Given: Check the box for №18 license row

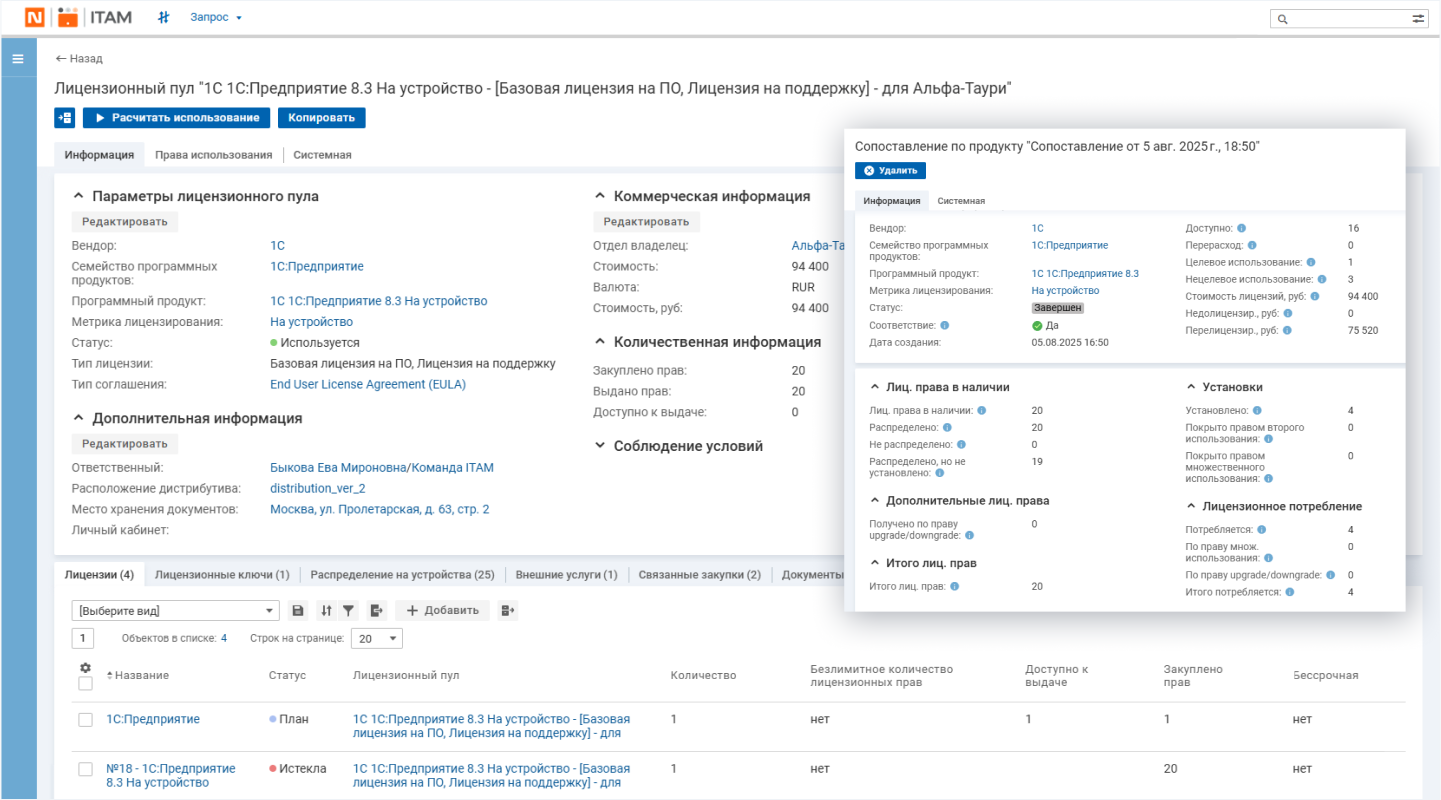Looking at the screenshot, I should (86, 769).
